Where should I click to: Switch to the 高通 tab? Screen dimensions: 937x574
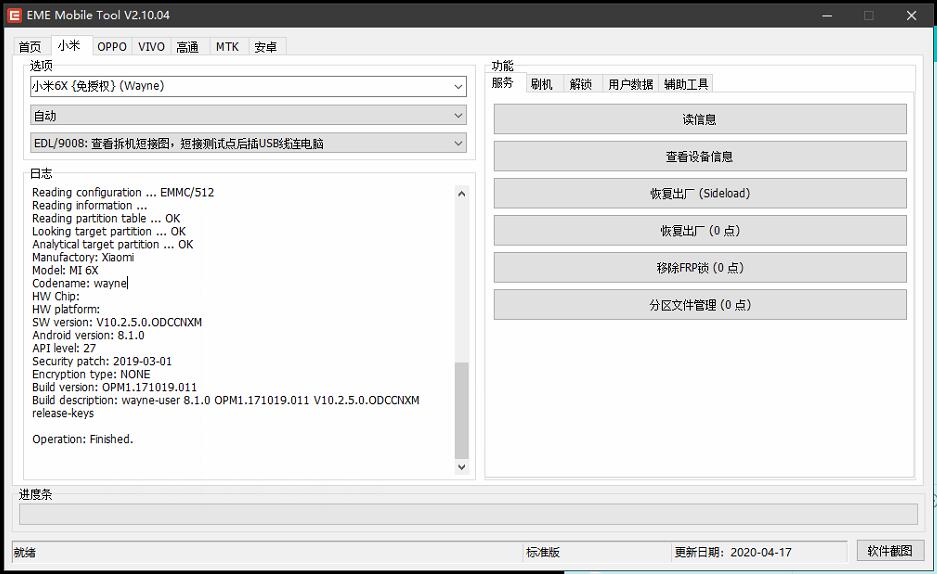click(x=188, y=47)
